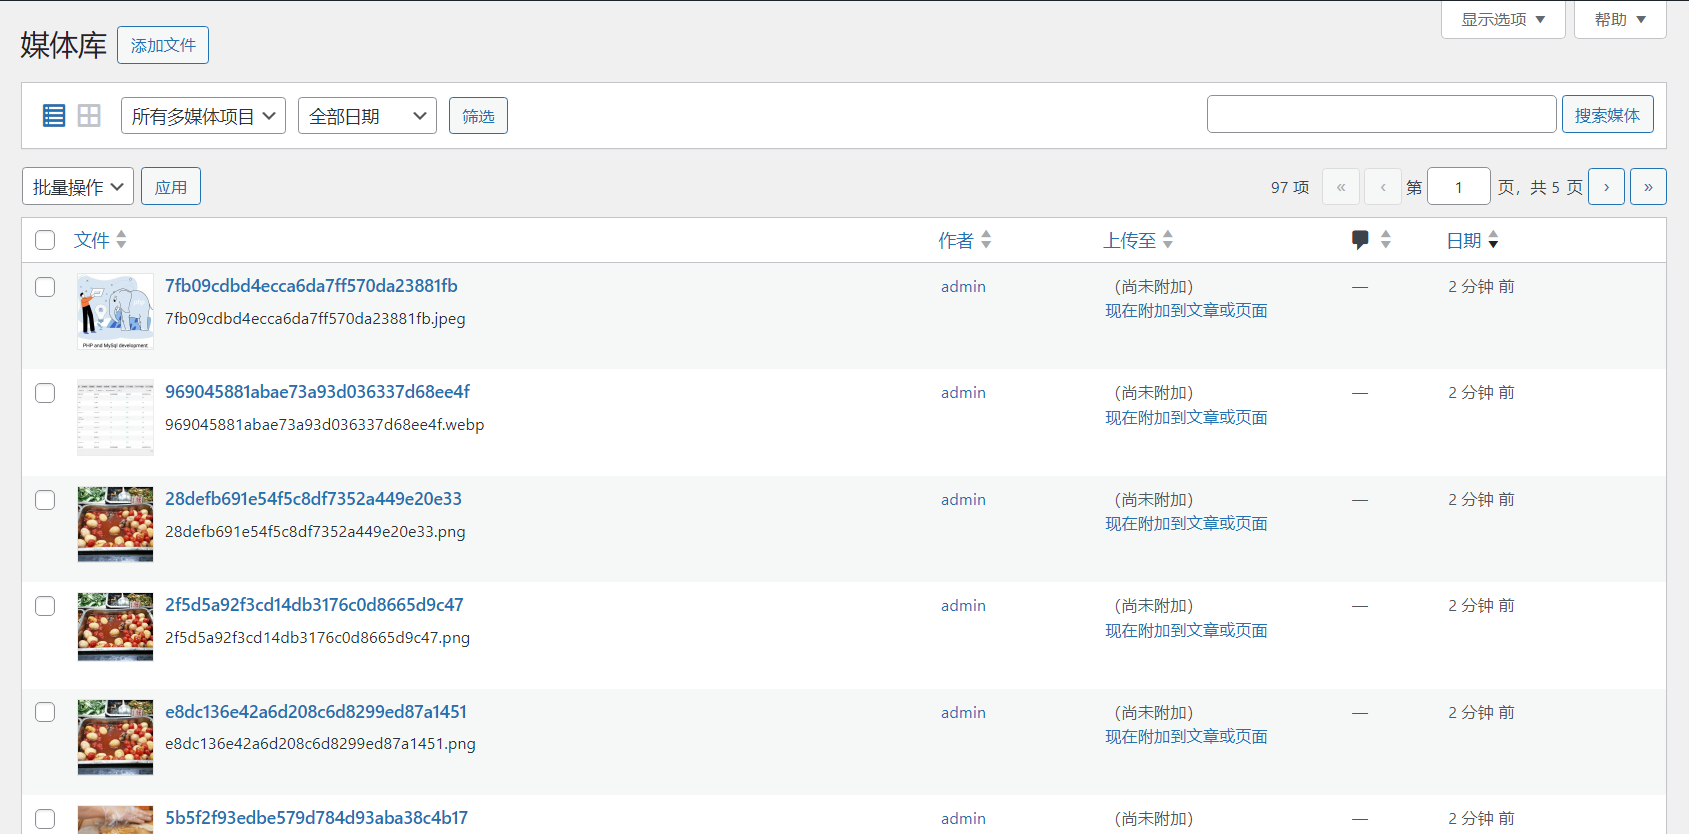Click admin author link for 7fb09cdbd4ecca6da7ff570da23881fb
This screenshot has height=834, width=1689.
963,287
